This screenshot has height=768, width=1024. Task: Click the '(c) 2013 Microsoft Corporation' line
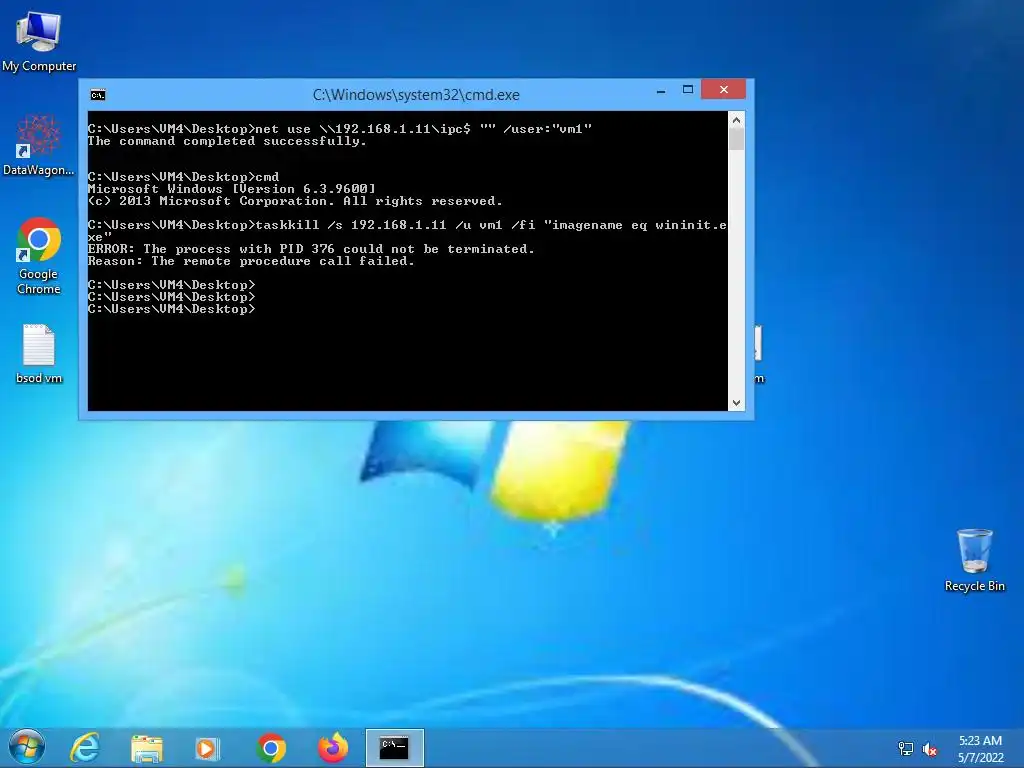[x=295, y=201]
